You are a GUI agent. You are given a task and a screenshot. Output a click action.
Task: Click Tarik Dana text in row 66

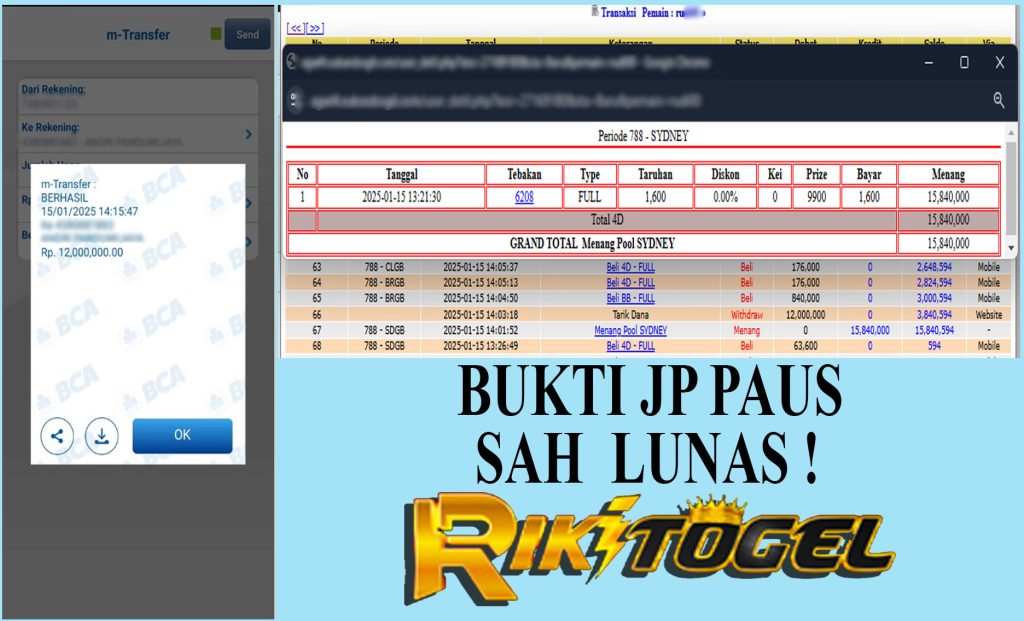(630, 315)
